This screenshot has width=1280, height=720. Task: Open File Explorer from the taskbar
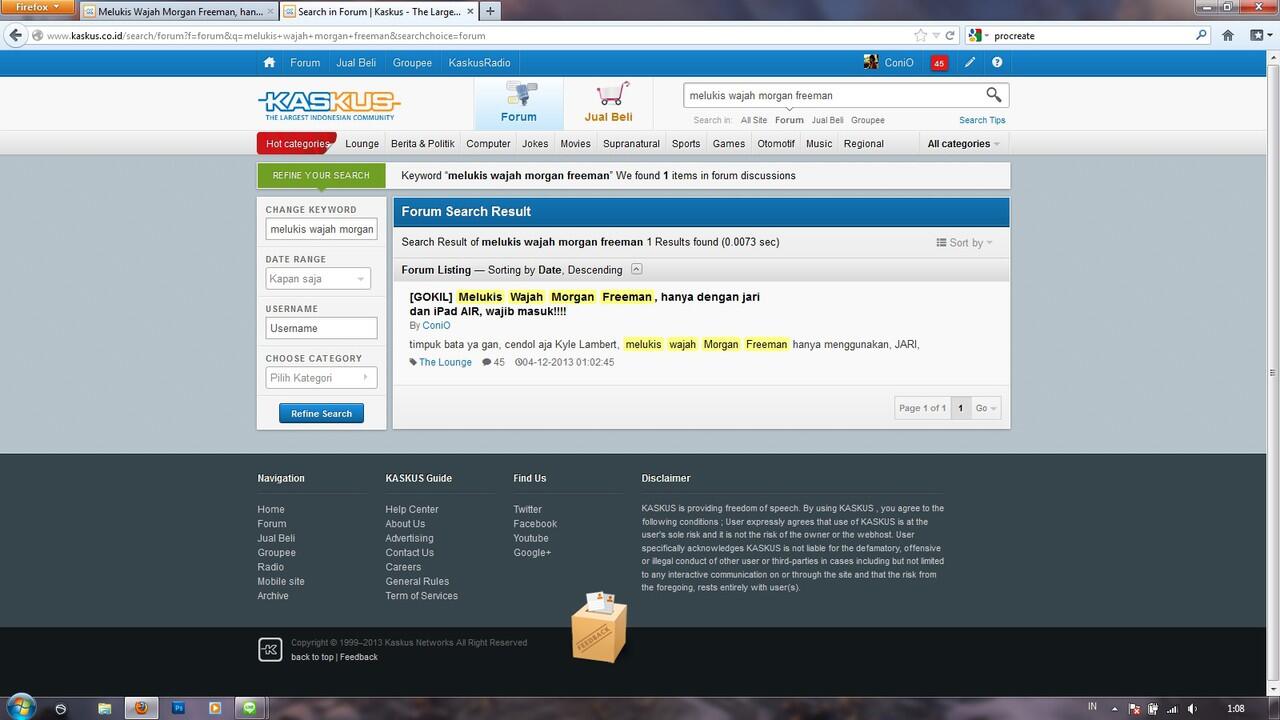(104, 708)
